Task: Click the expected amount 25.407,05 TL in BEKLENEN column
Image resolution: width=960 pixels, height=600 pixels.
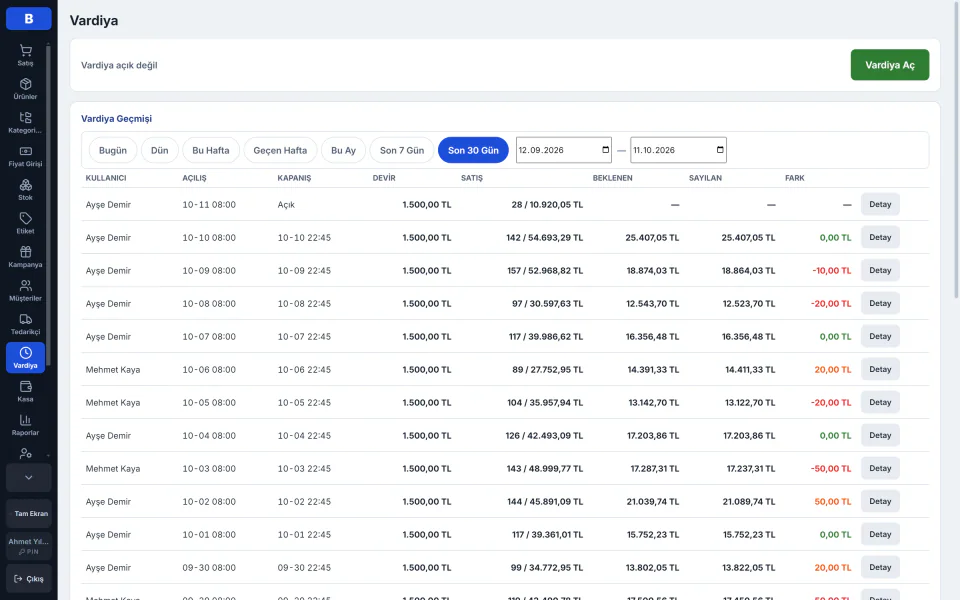Action: coord(652,238)
